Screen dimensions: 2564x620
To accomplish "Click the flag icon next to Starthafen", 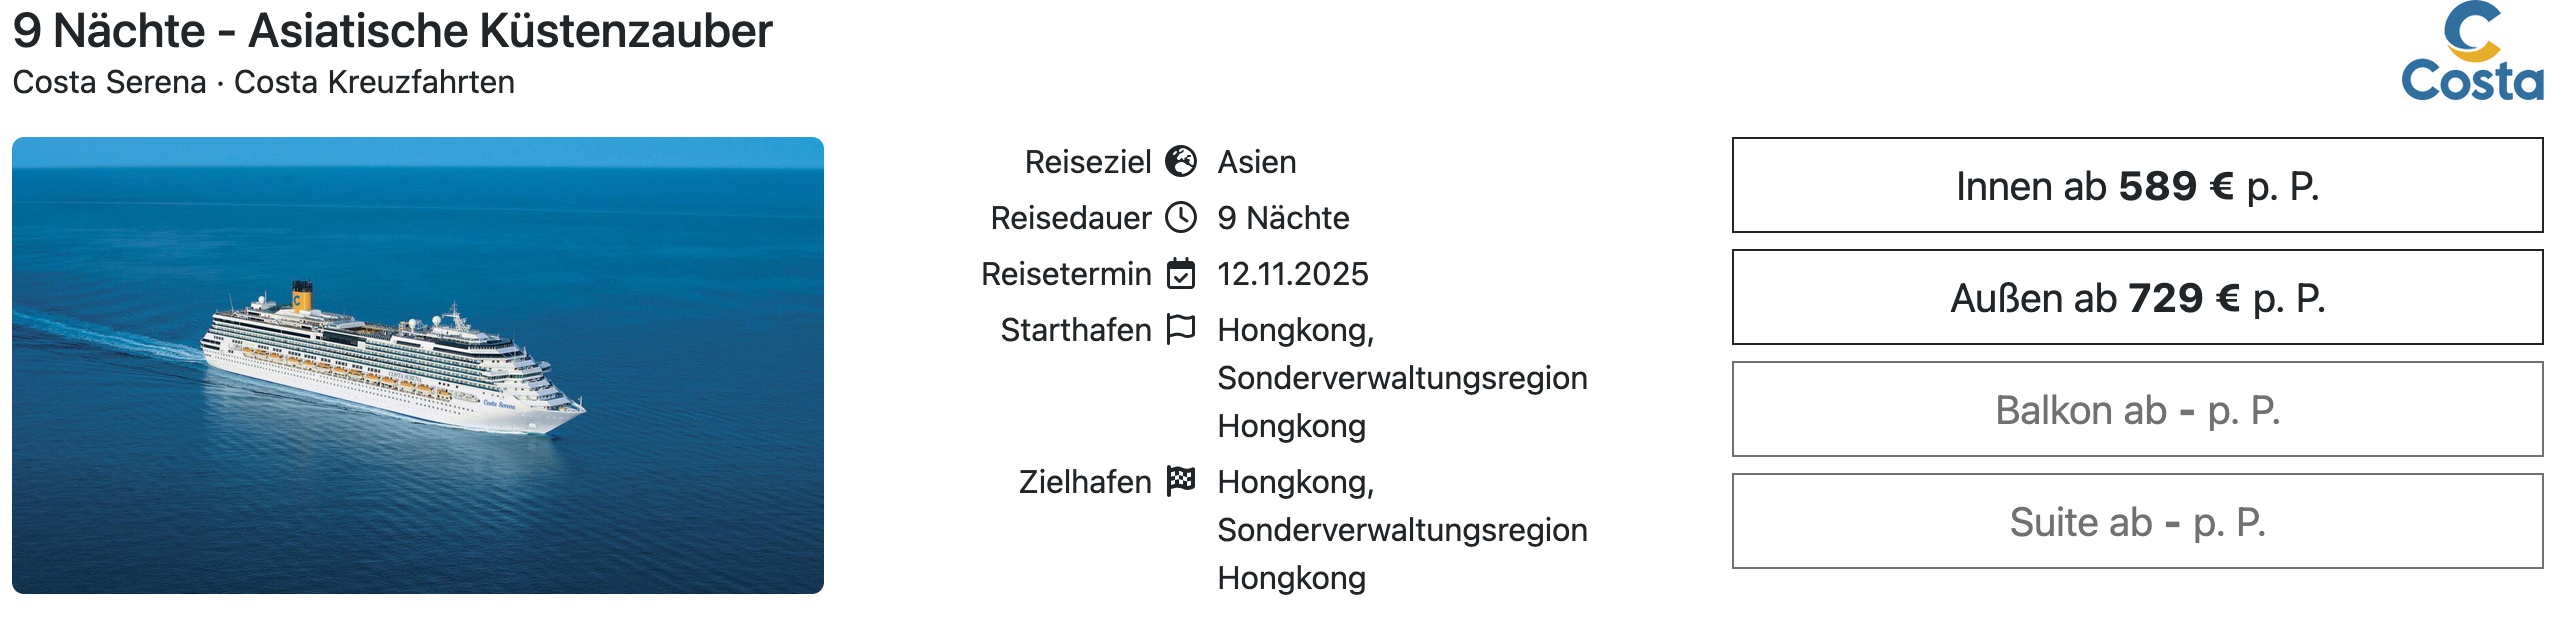I will [x=1181, y=329].
